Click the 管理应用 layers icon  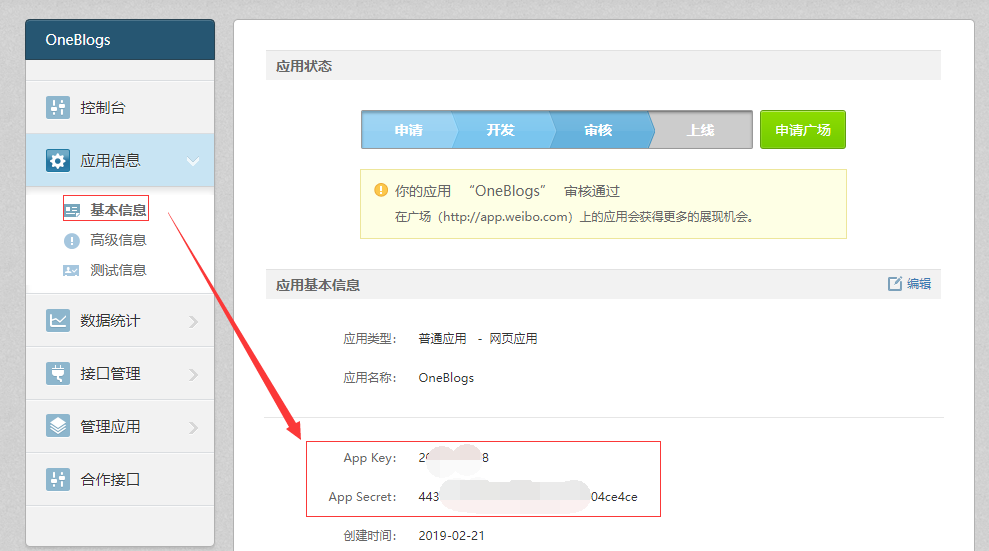click(58, 427)
